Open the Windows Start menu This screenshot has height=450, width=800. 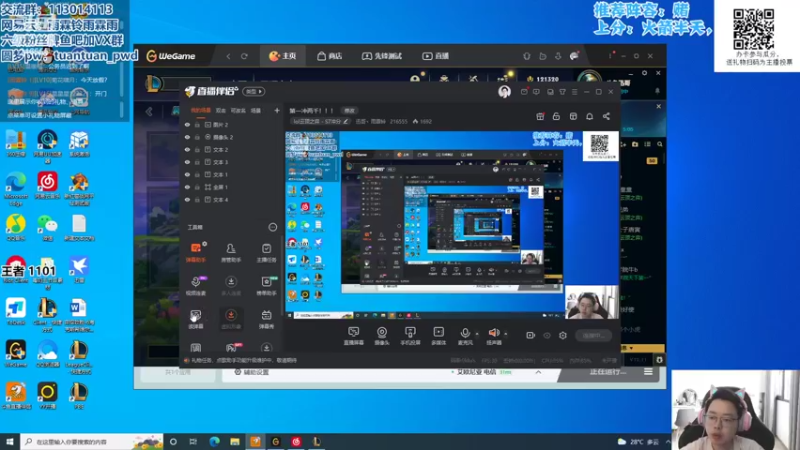(x=10, y=442)
